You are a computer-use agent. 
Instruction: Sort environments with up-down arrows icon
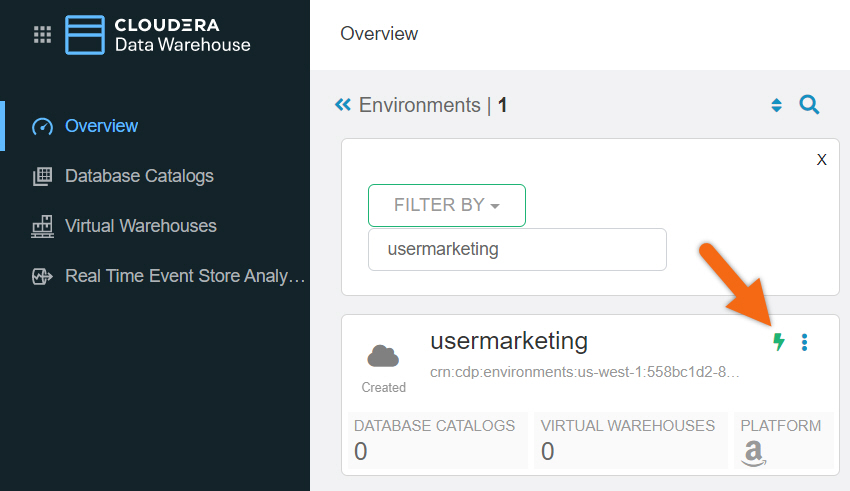pos(776,105)
